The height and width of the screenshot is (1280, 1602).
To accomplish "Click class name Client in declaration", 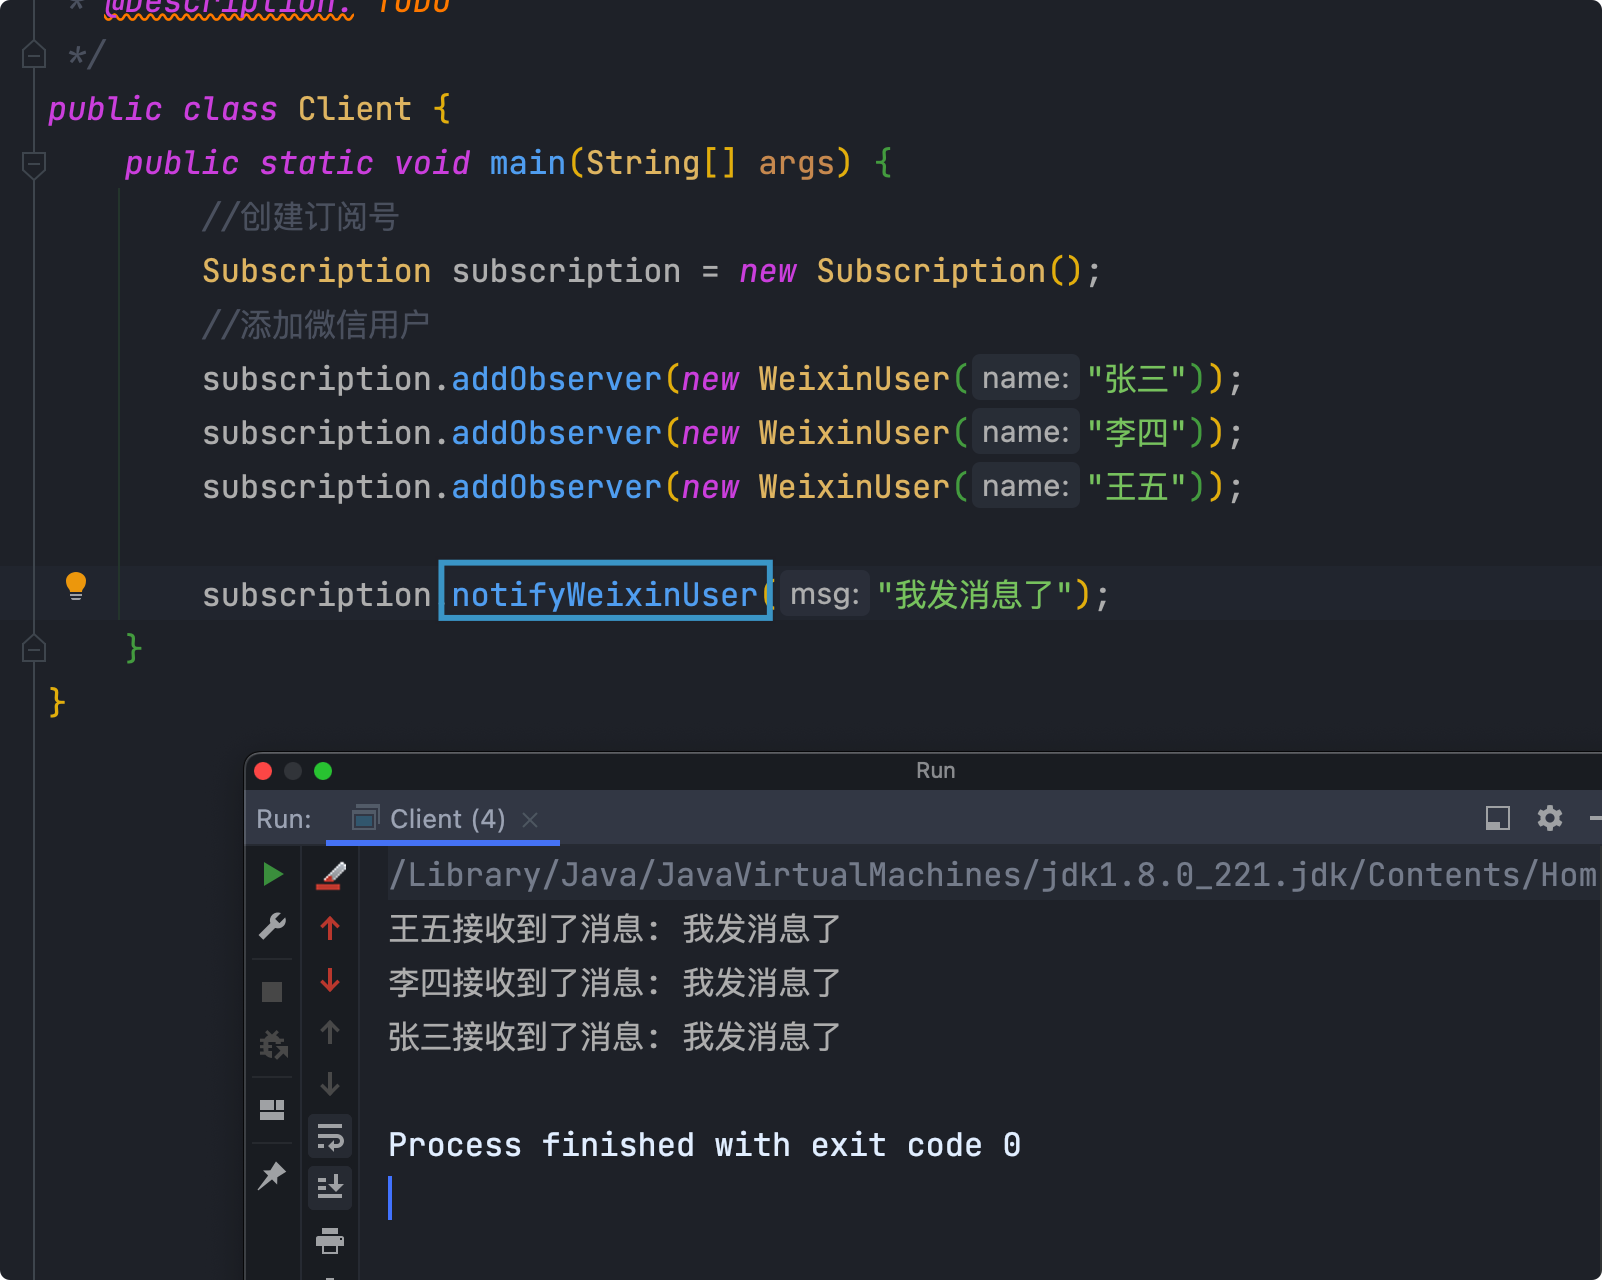I will [x=355, y=108].
